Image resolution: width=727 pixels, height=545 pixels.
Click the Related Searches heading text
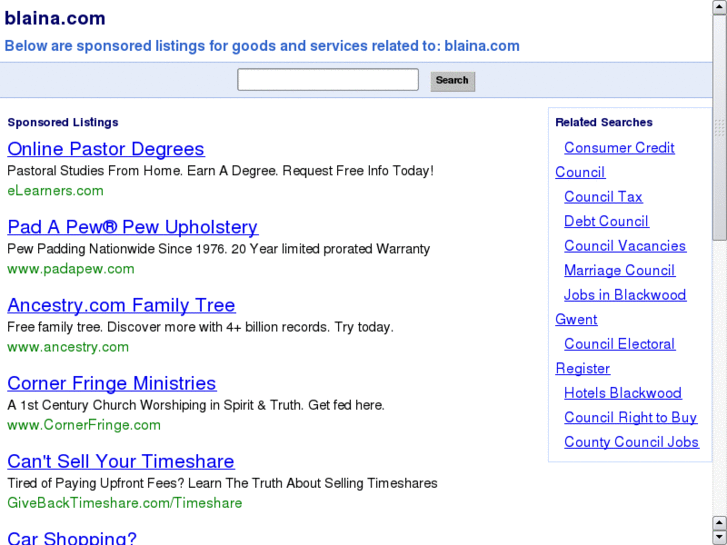[604, 122]
